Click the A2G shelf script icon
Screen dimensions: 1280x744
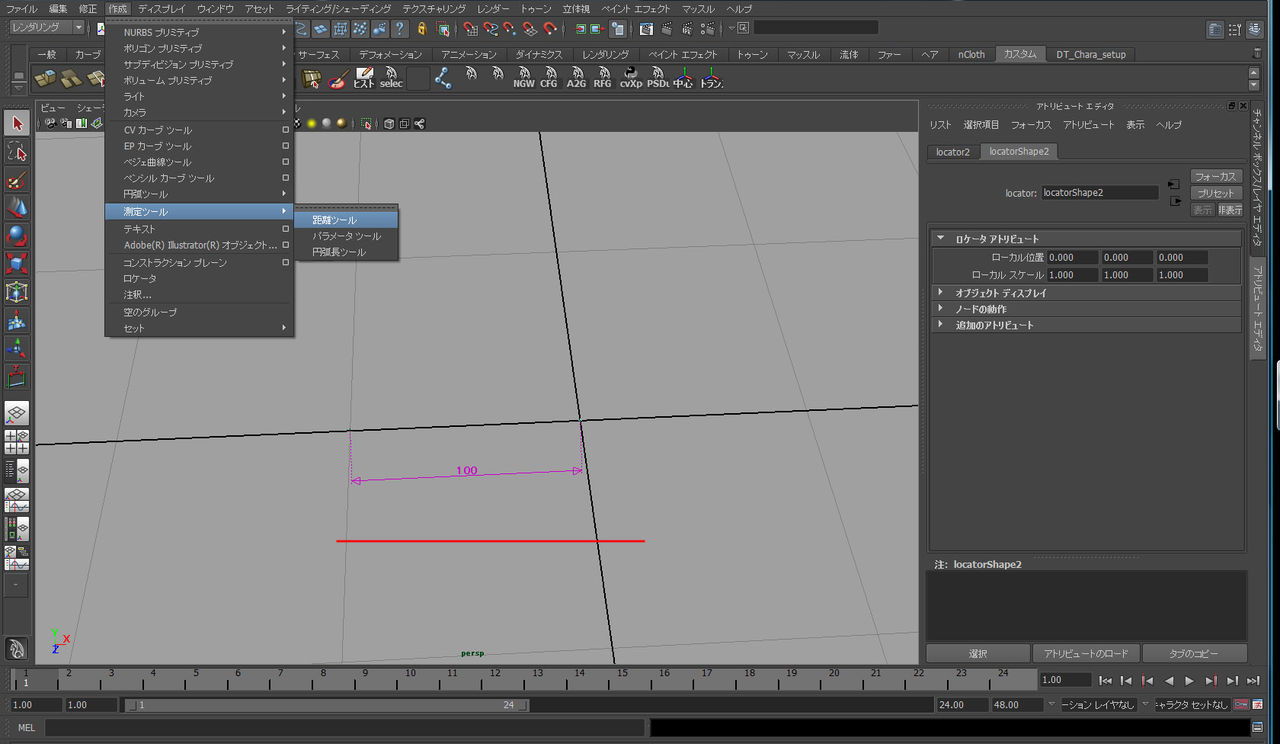pyautogui.click(x=576, y=78)
